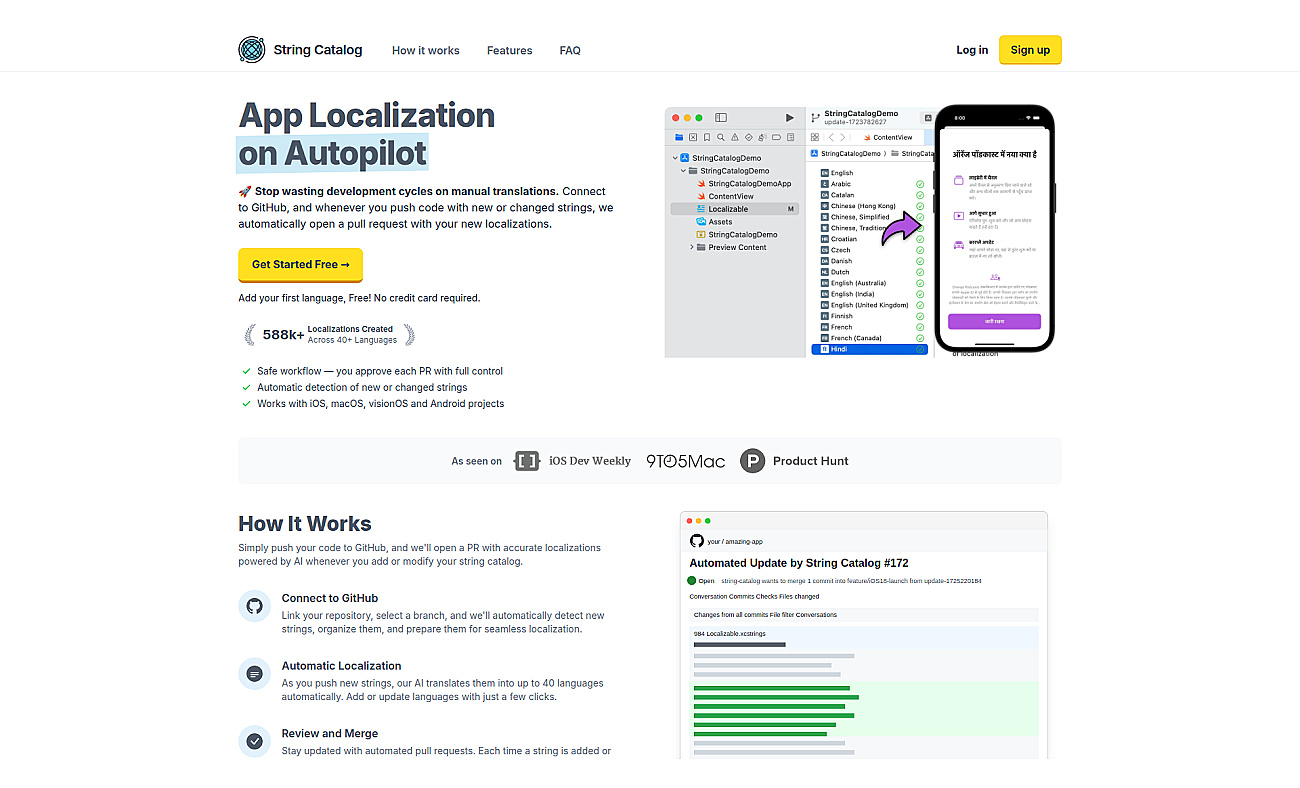The image size is (1300, 788).
Task: Click the Product Hunt circle logo
Action: [x=752, y=461]
